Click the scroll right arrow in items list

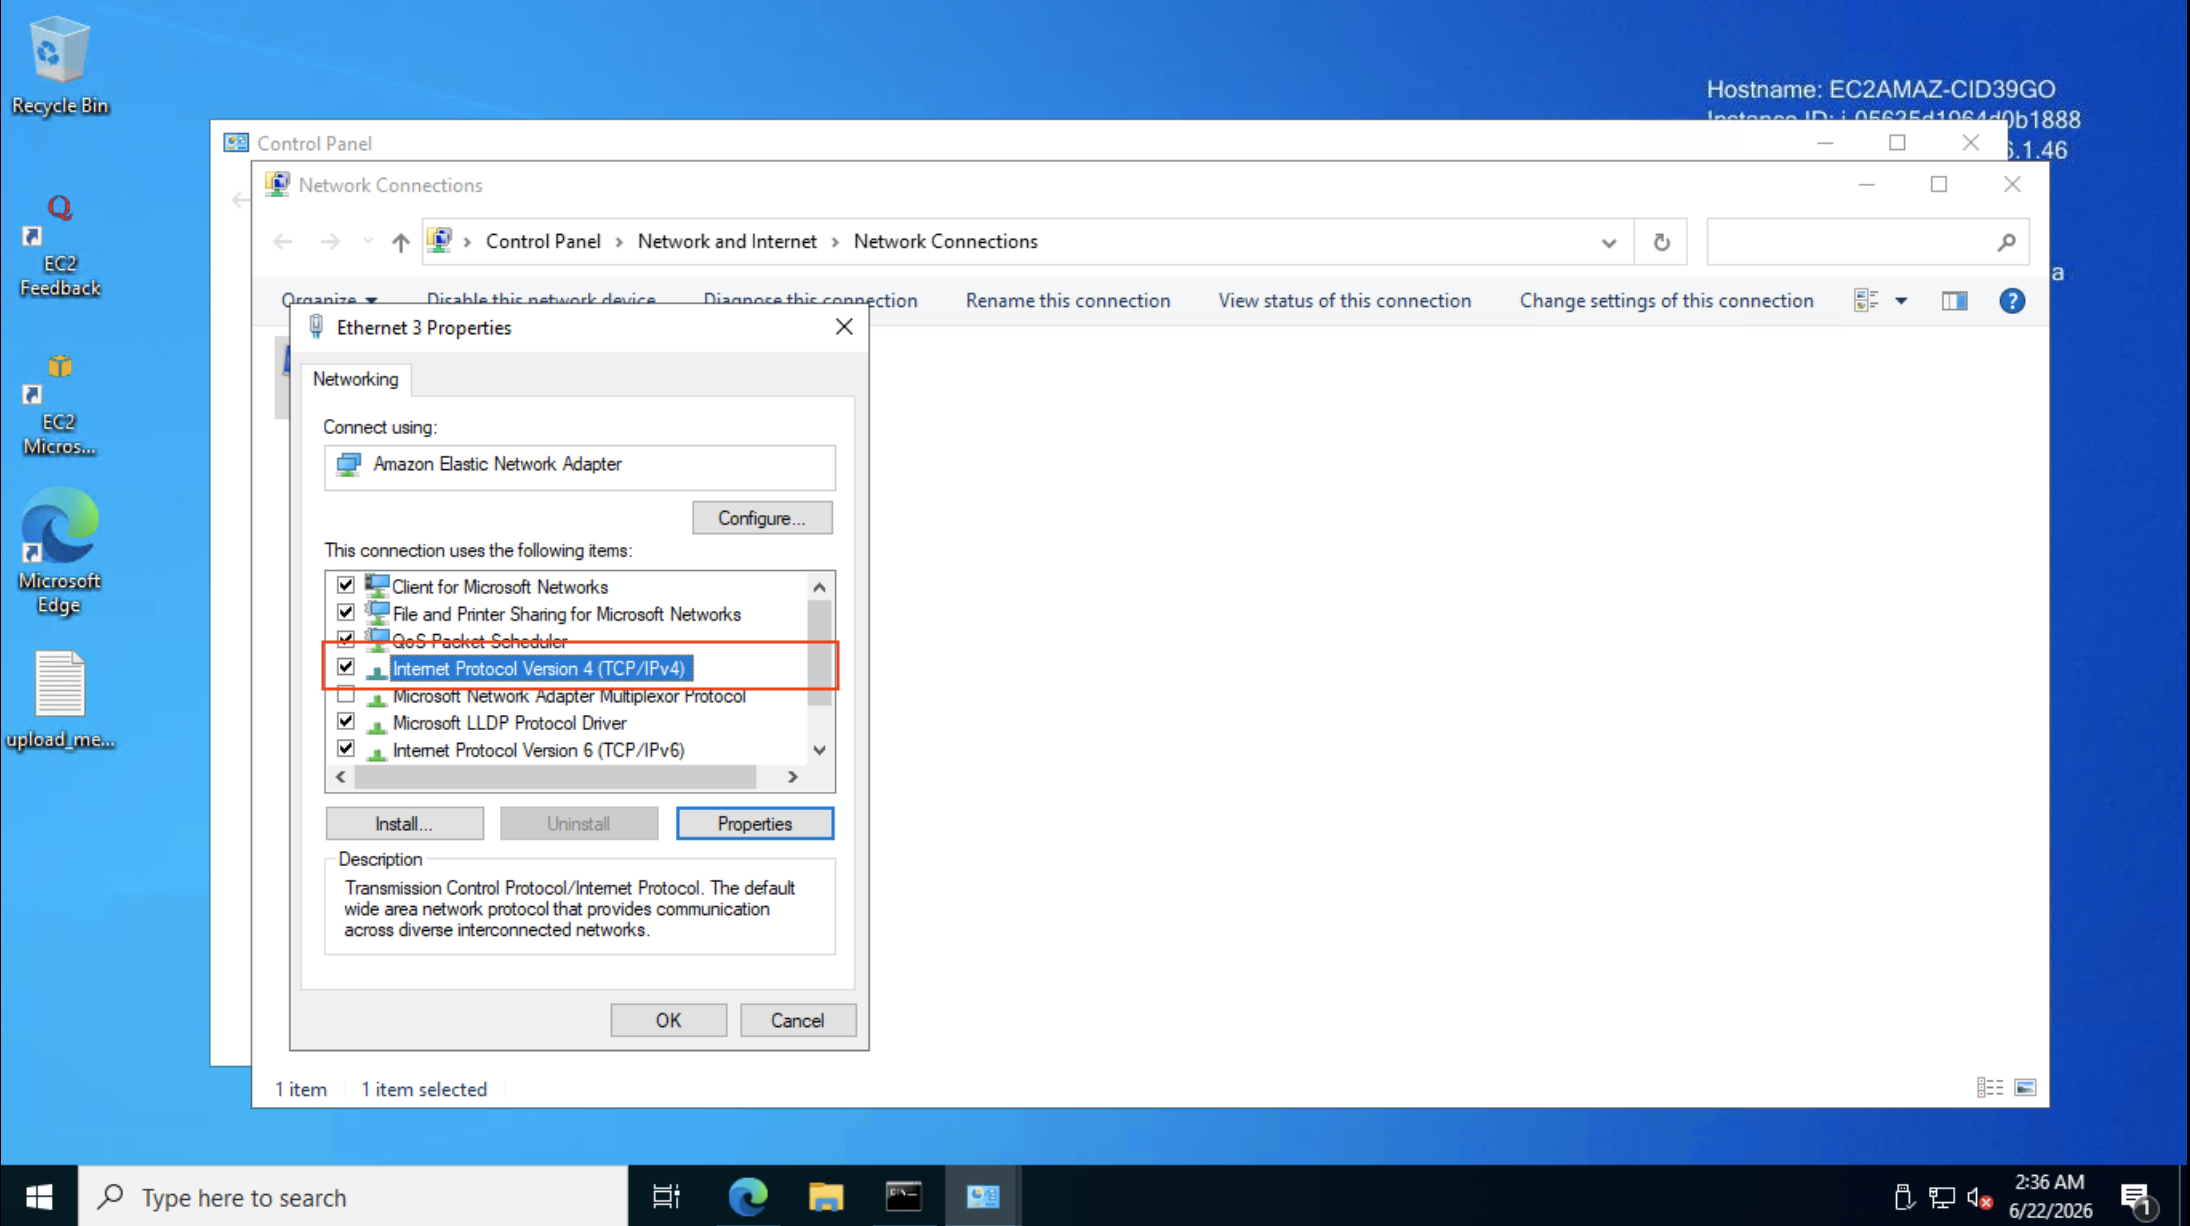click(x=793, y=777)
